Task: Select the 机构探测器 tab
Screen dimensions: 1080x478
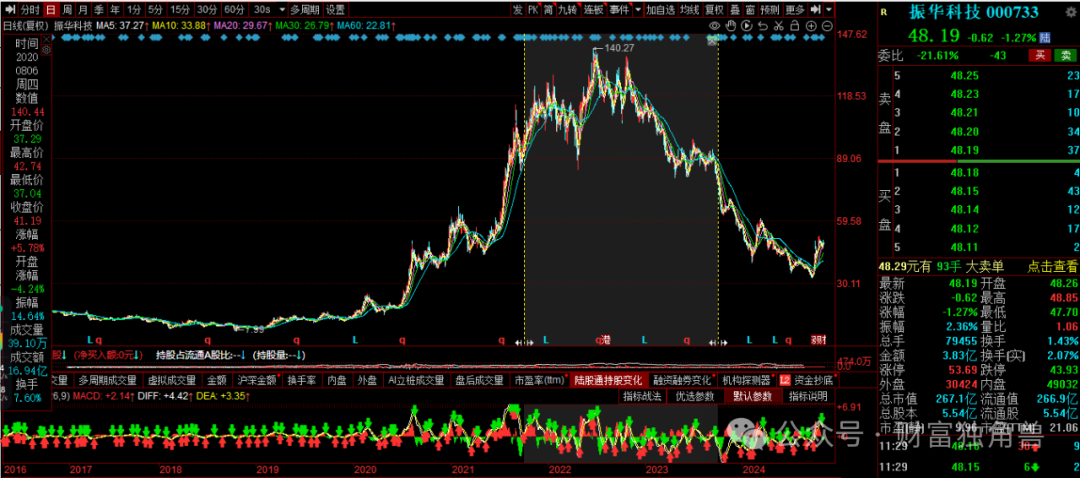Action: coord(746,380)
